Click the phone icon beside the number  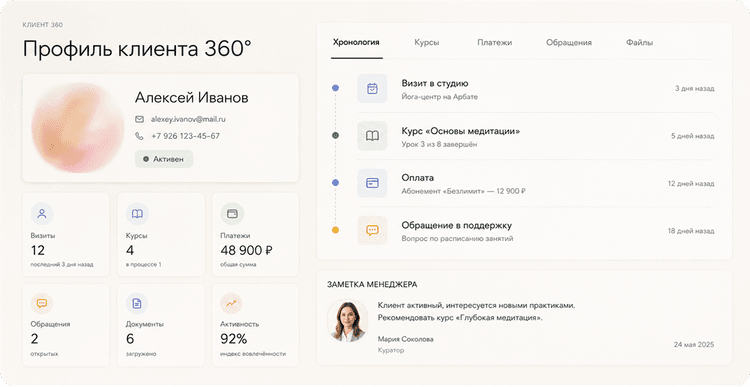139,136
